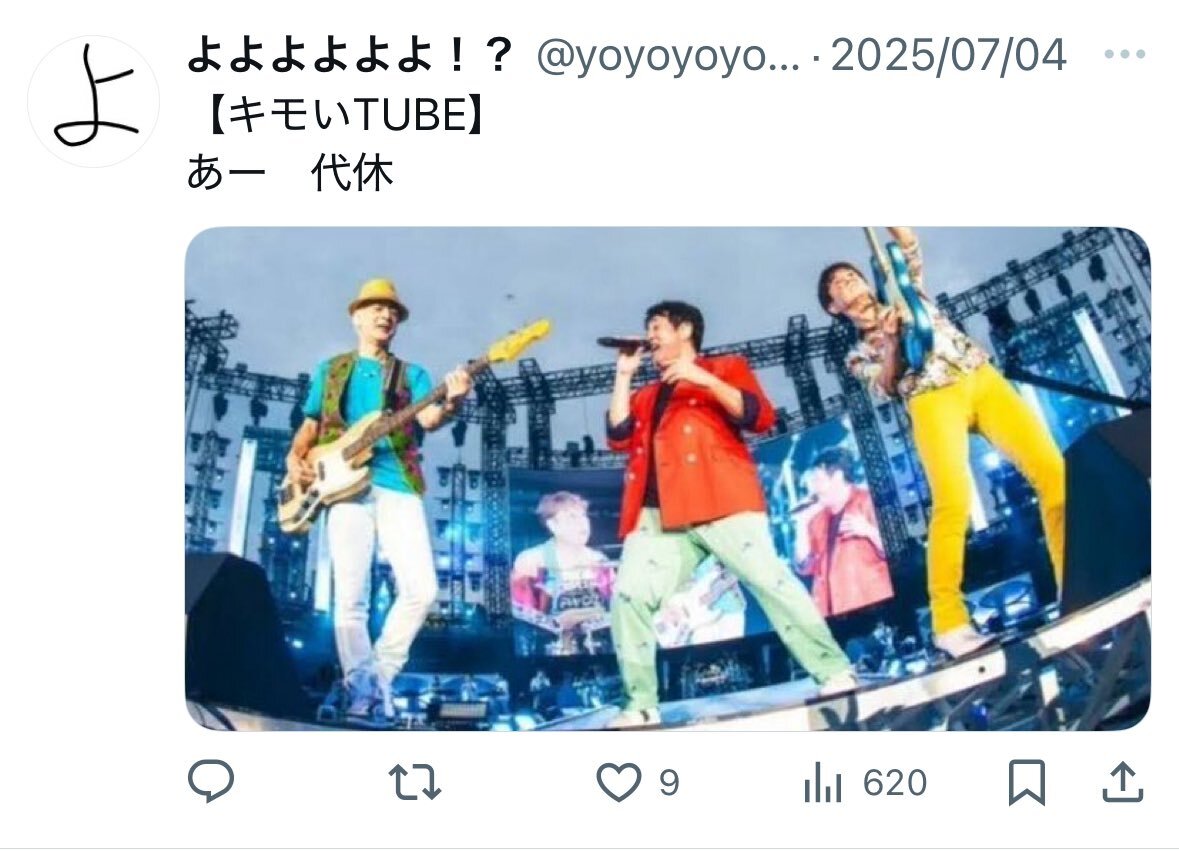Open tweet via 2025/07/04 timestamp

point(948,55)
